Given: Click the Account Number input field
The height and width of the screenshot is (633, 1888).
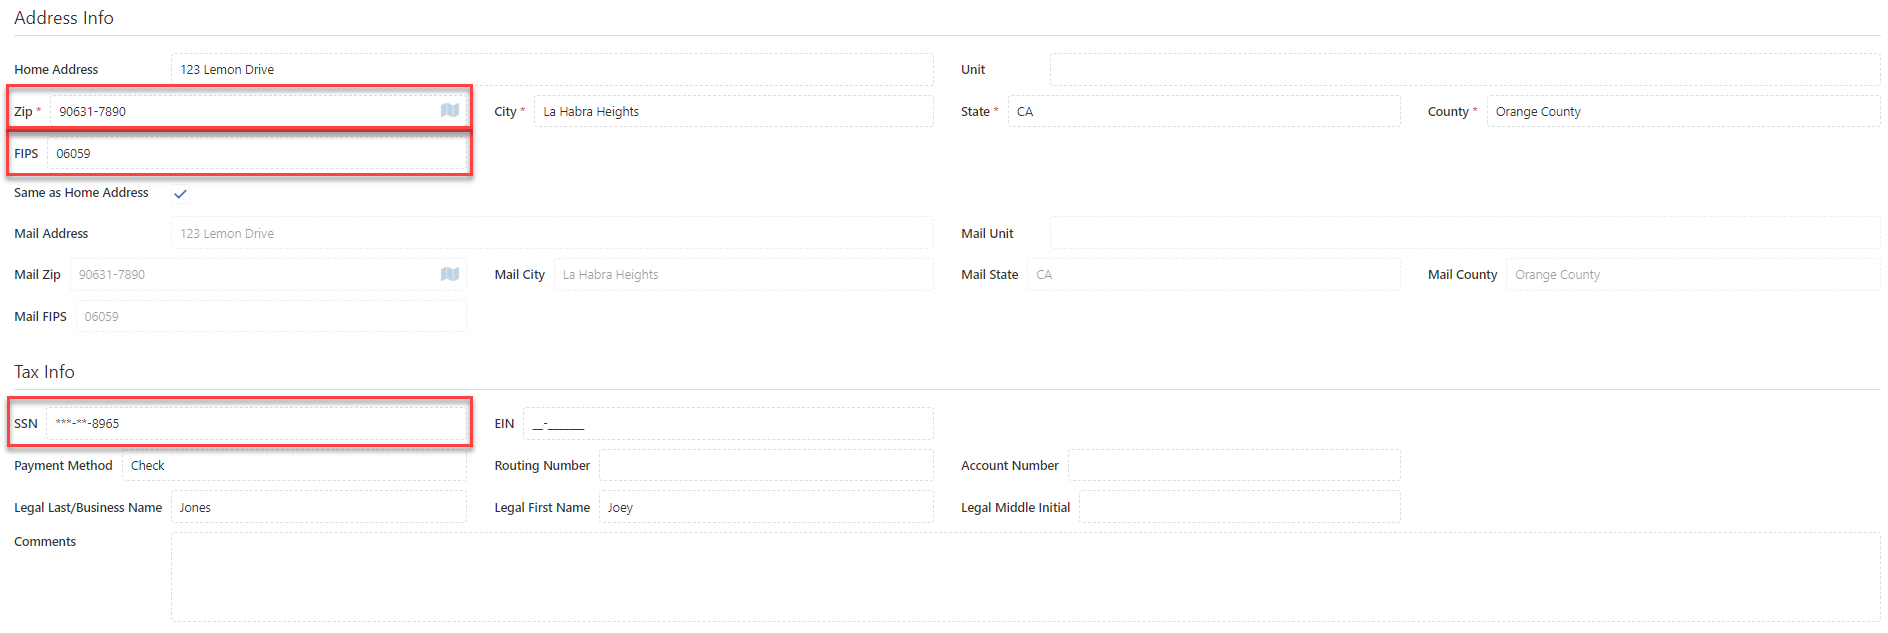Looking at the screenshot, I should coord(1234,465).
